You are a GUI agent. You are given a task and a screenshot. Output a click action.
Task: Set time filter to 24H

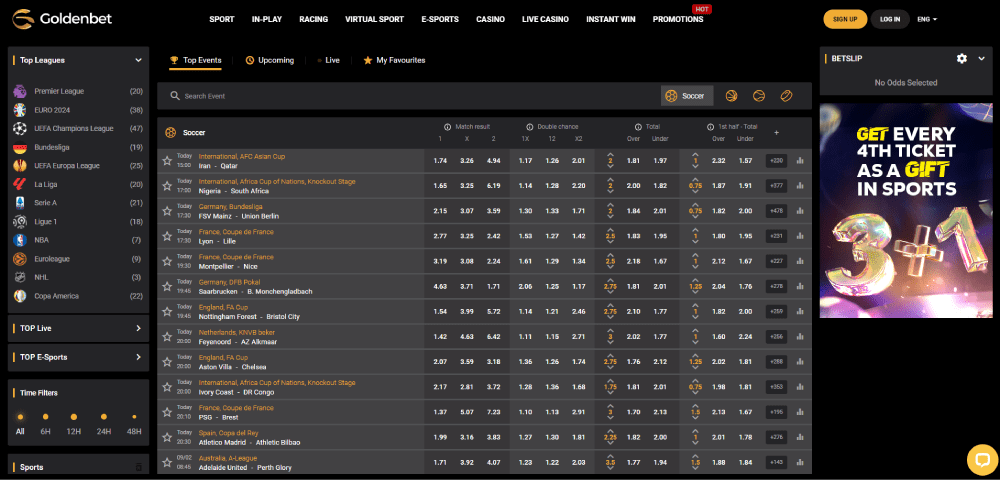click(x=103, y=425)
